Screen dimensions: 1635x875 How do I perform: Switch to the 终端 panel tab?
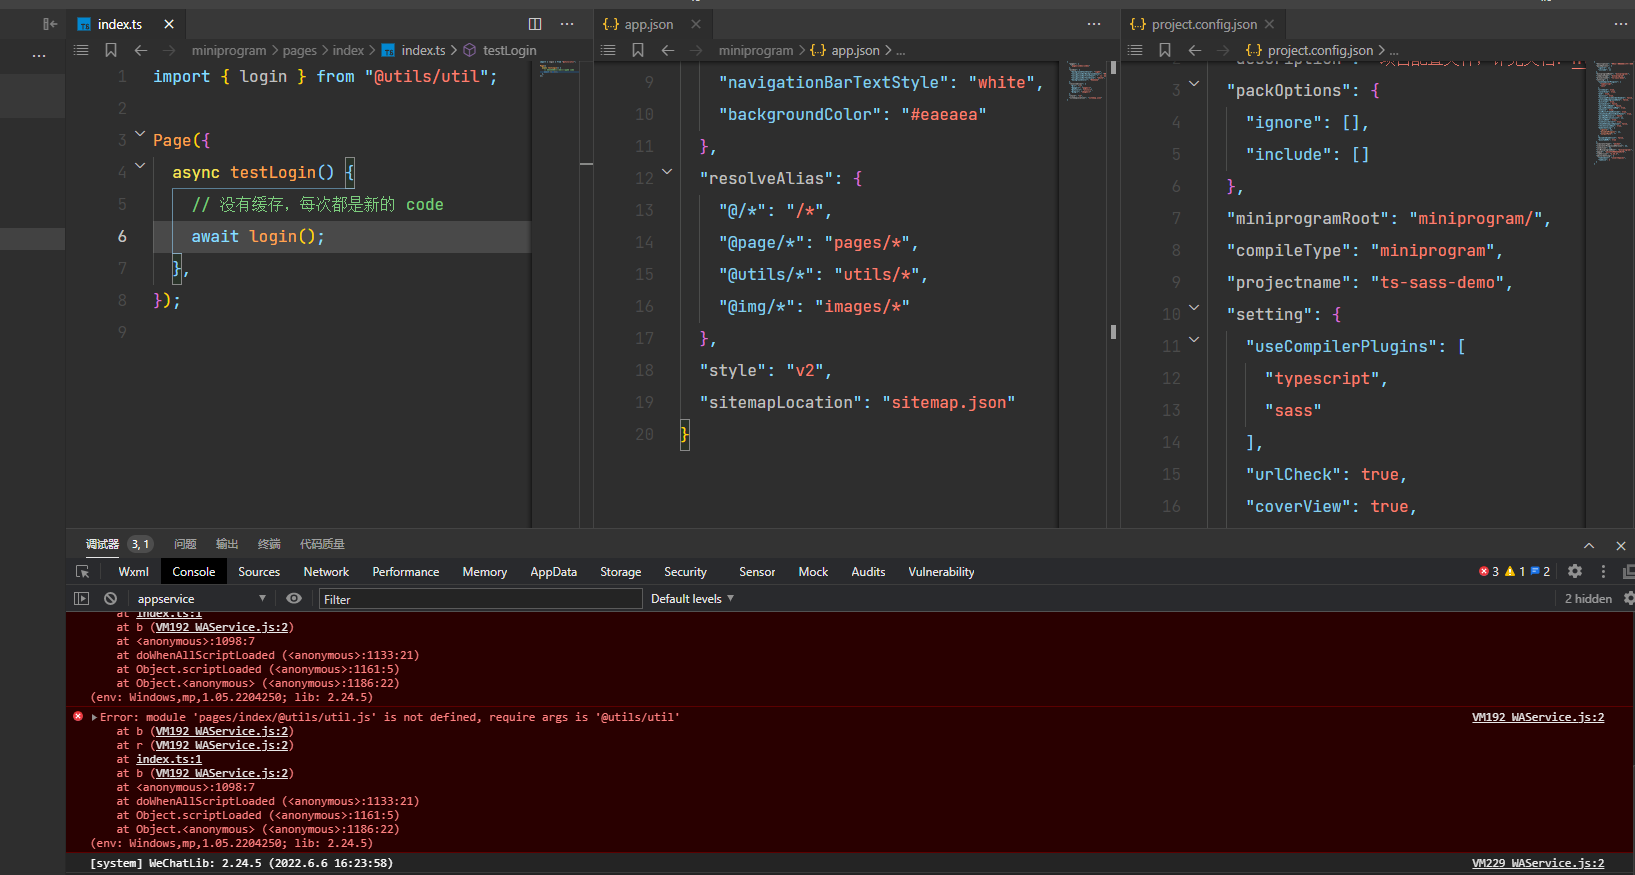pos(269,545)
